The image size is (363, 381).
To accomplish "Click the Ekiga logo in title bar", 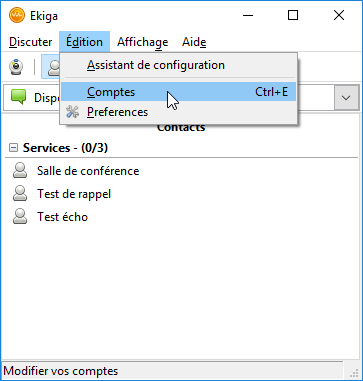I will point(17,15).
